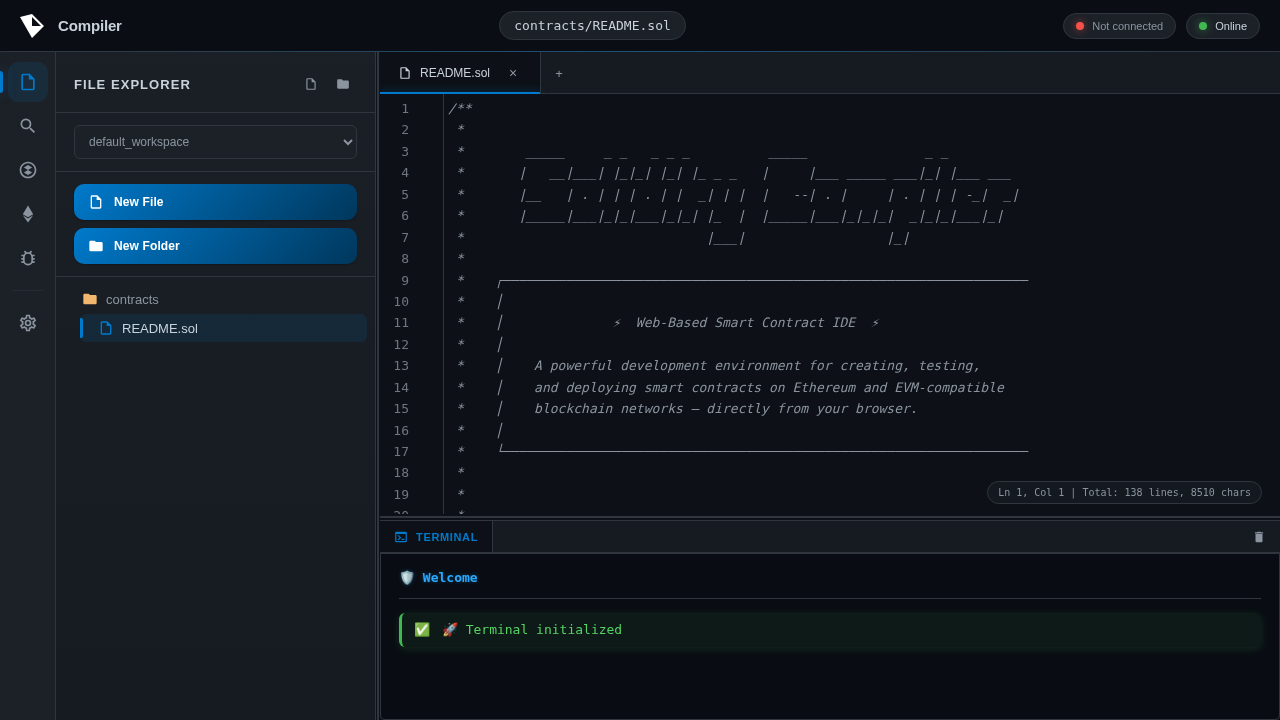Click the contracts/README.sol path pill
The width and height of the screenshot is (1280, 720).
[x=592, y=26]
